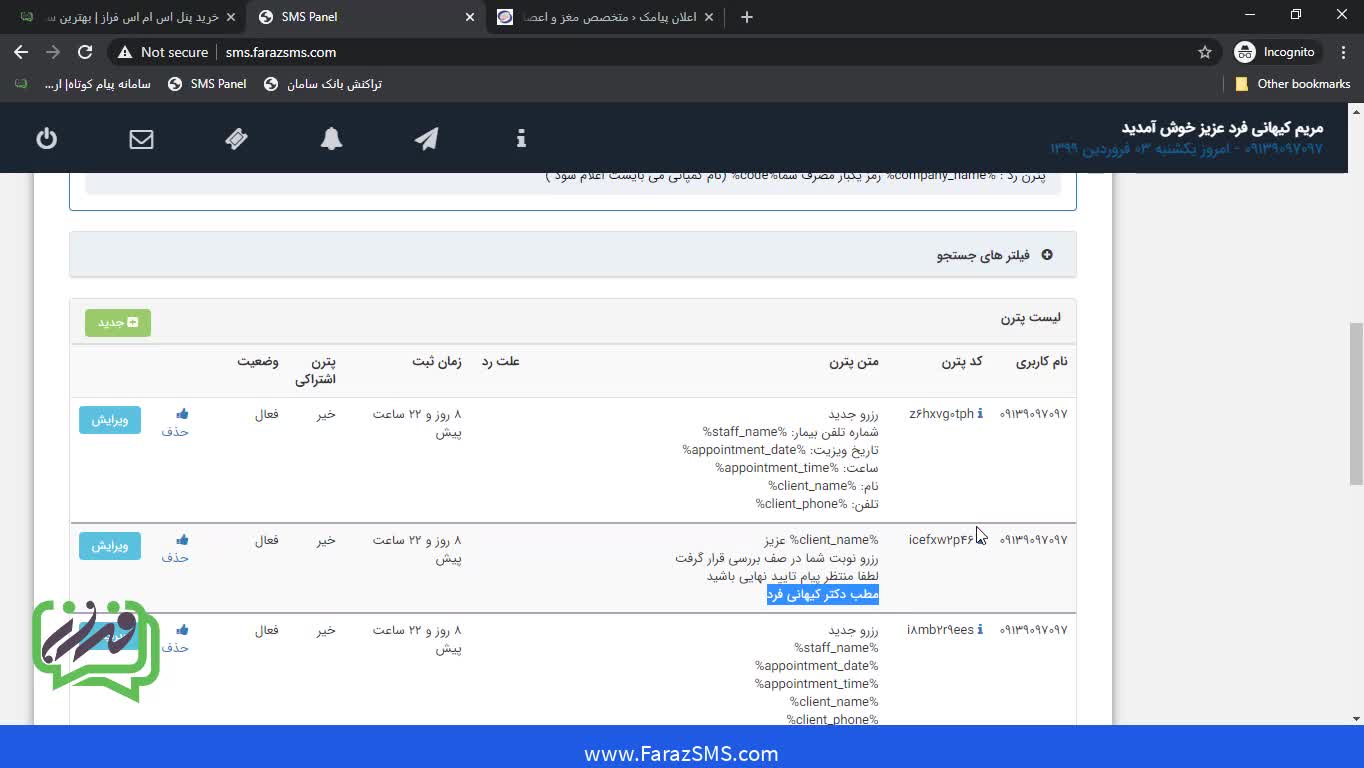
Task: Click the ticket icon in header
Action: coord(237,139)
